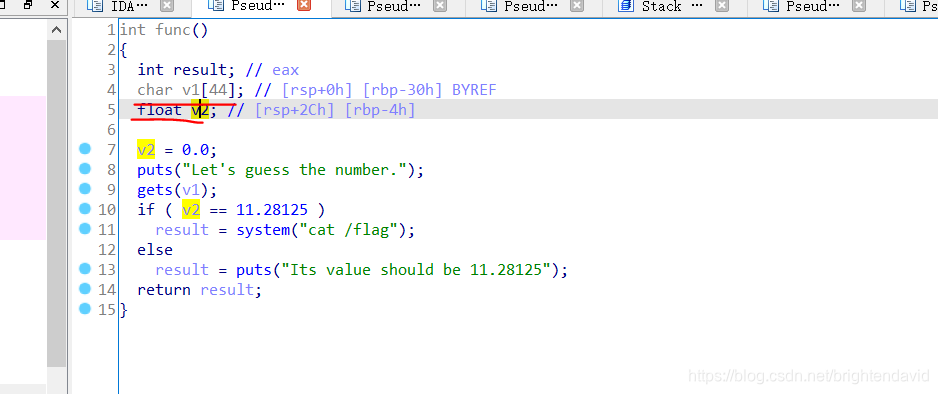
Task: Toggle breakpoint dot on line 15
Action: tap(85, 309)
